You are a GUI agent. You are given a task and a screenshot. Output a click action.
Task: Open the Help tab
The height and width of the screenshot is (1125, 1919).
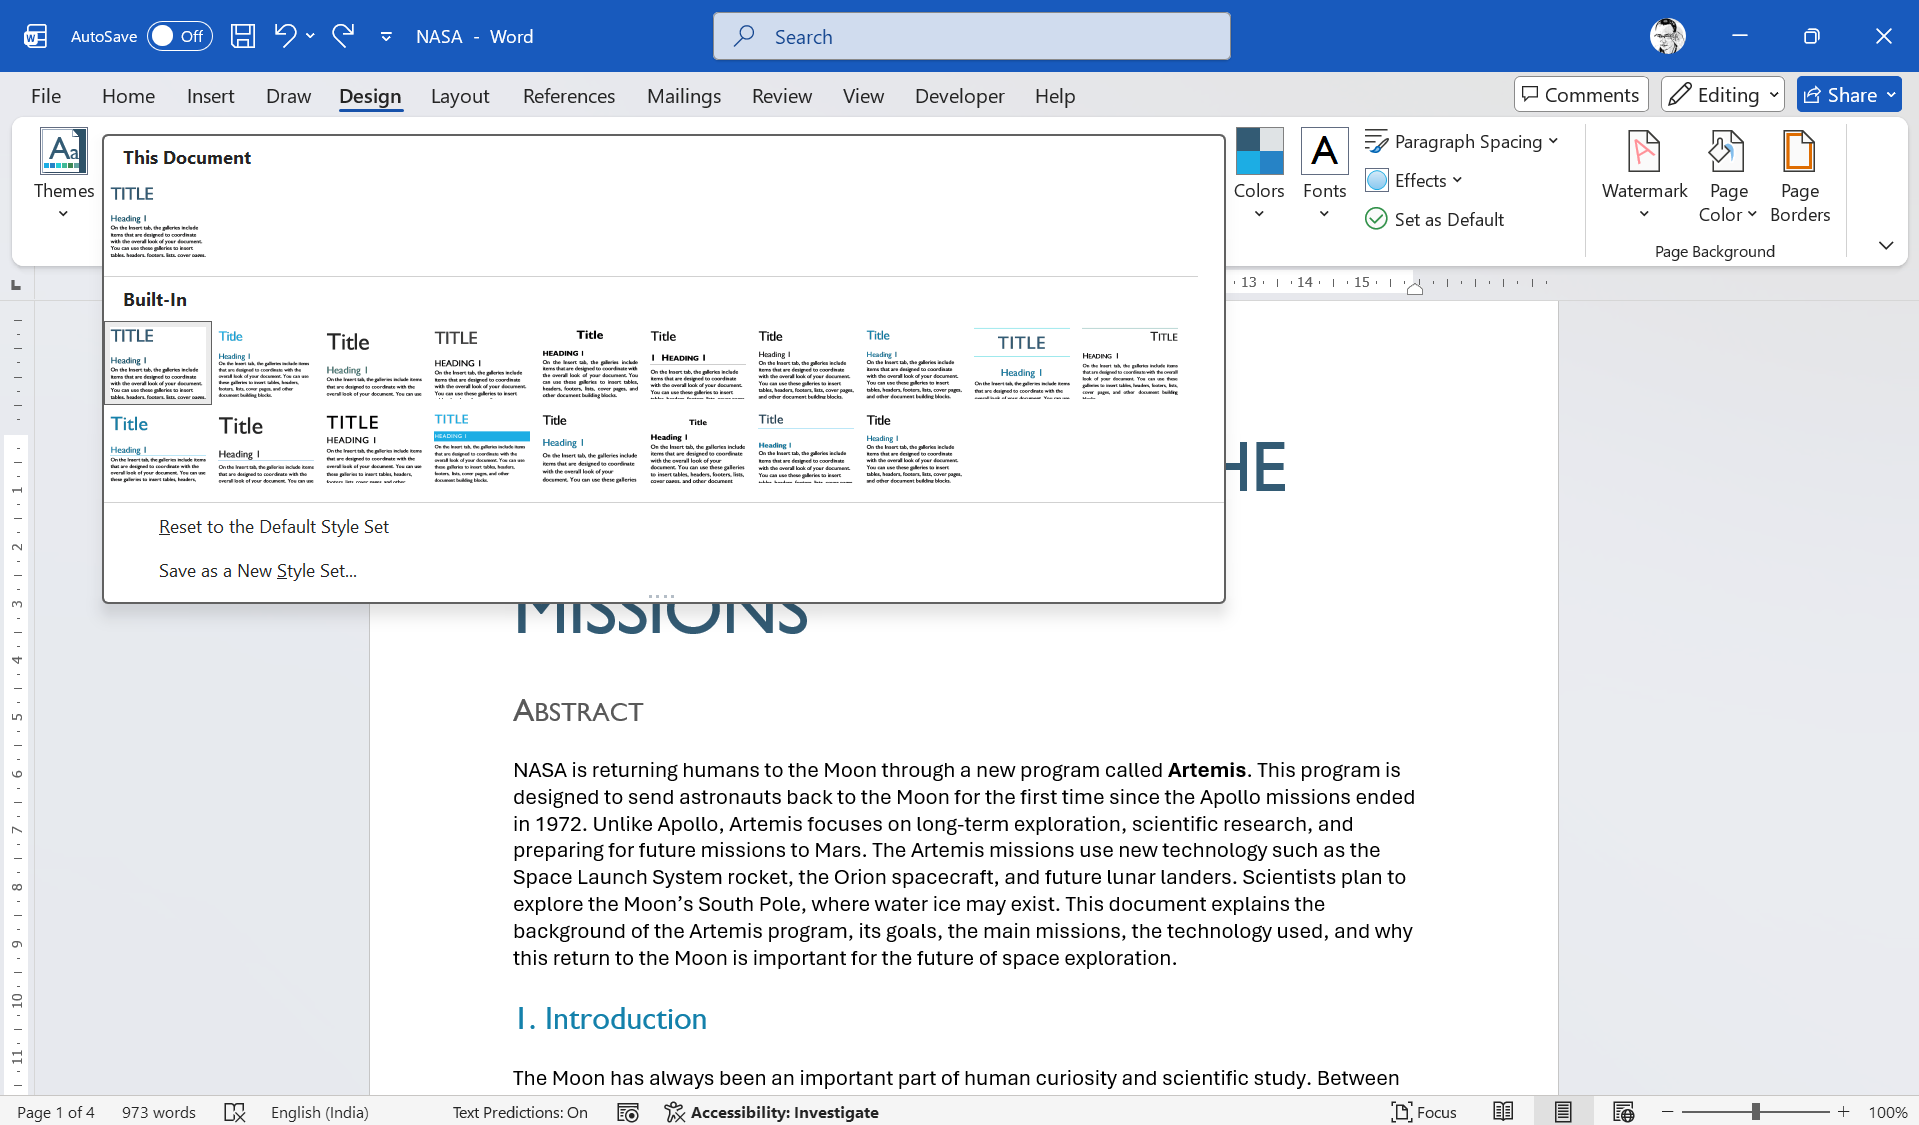[x=1055, y=96]
